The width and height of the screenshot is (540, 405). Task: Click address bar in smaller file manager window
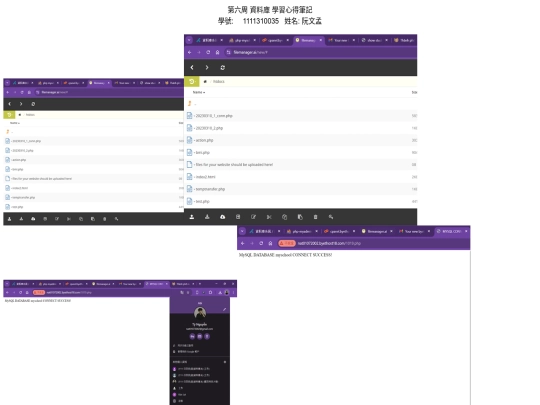108,92
